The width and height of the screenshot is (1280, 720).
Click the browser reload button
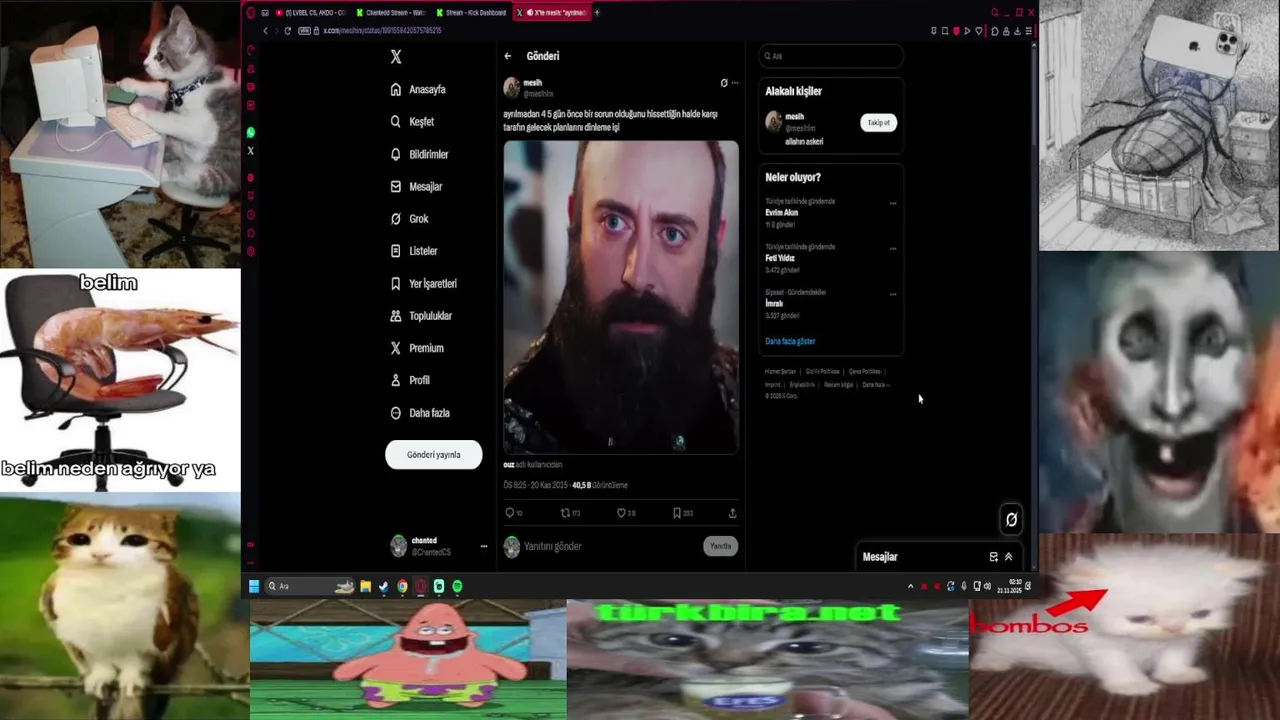[x=287, y=31]
